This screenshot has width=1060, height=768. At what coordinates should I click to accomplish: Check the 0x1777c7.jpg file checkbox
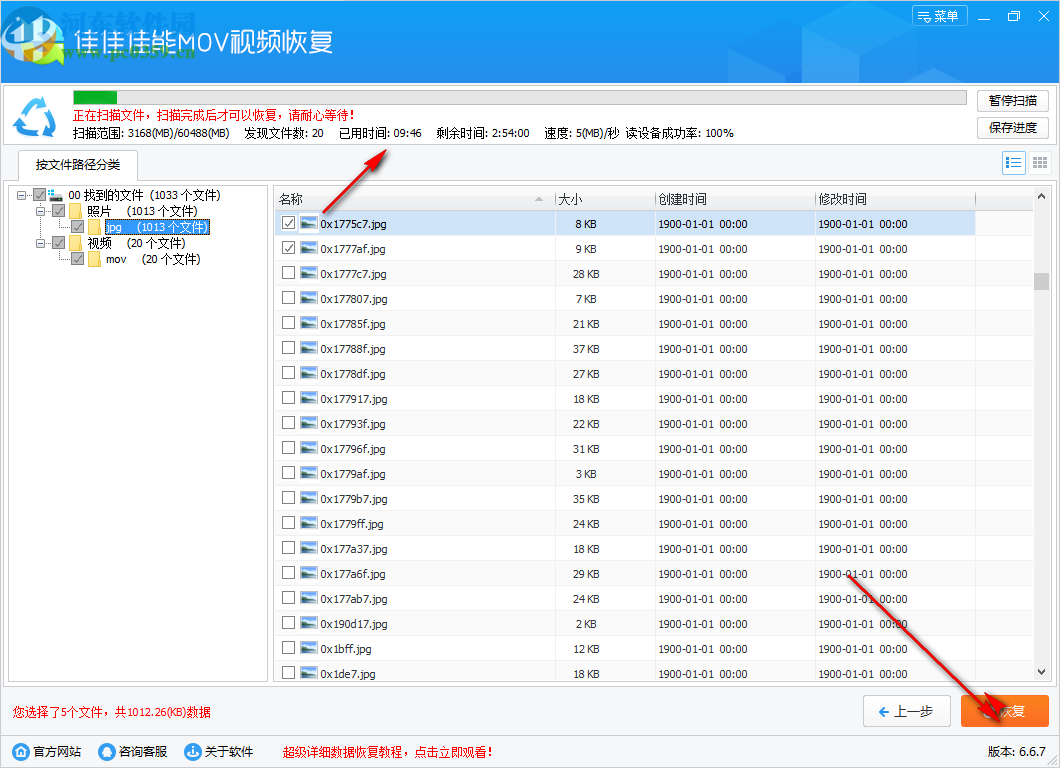pyautogui.click(x=288, y=273)
